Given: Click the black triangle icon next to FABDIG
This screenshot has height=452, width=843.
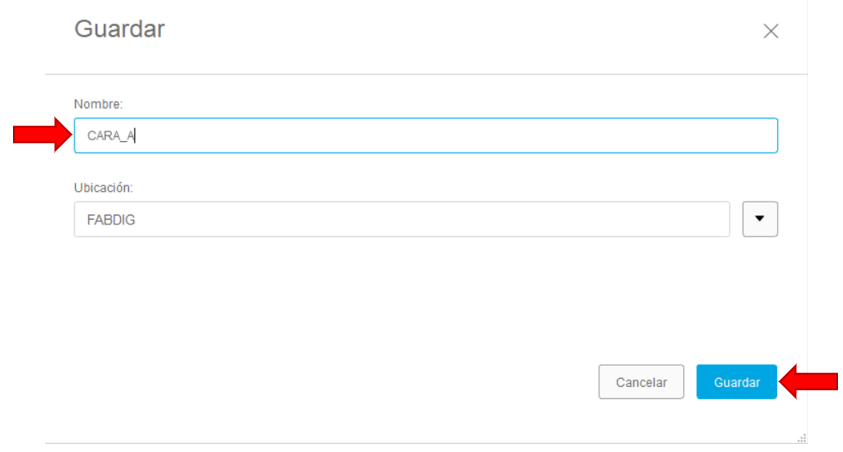Looking at the screenshot, I should (760, 218).
